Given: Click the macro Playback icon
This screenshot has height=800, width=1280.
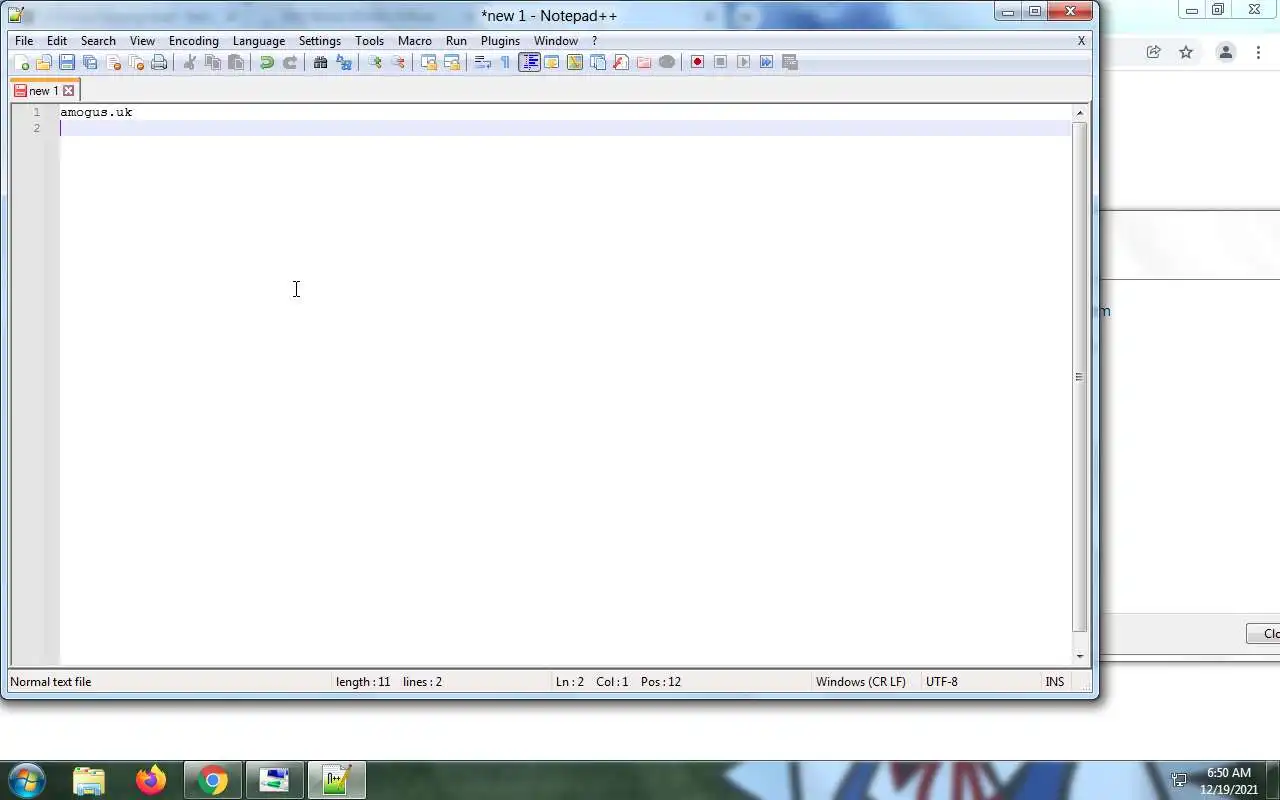Looking at the screenshot, I should [743, 62].
